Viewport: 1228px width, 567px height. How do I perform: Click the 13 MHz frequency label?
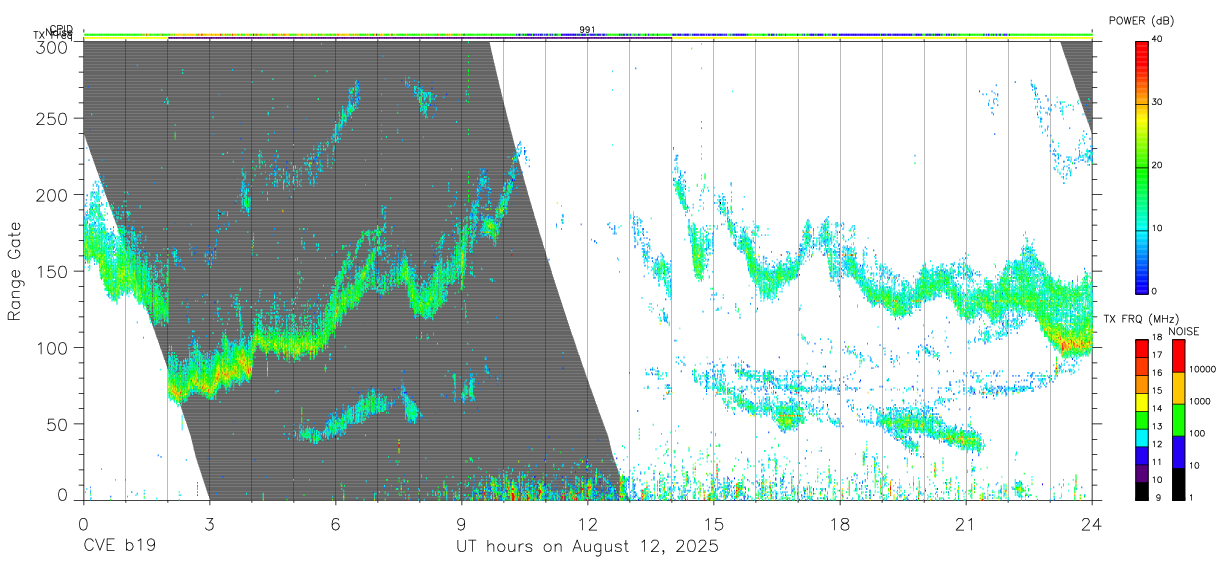click(x=1157, y=426)
